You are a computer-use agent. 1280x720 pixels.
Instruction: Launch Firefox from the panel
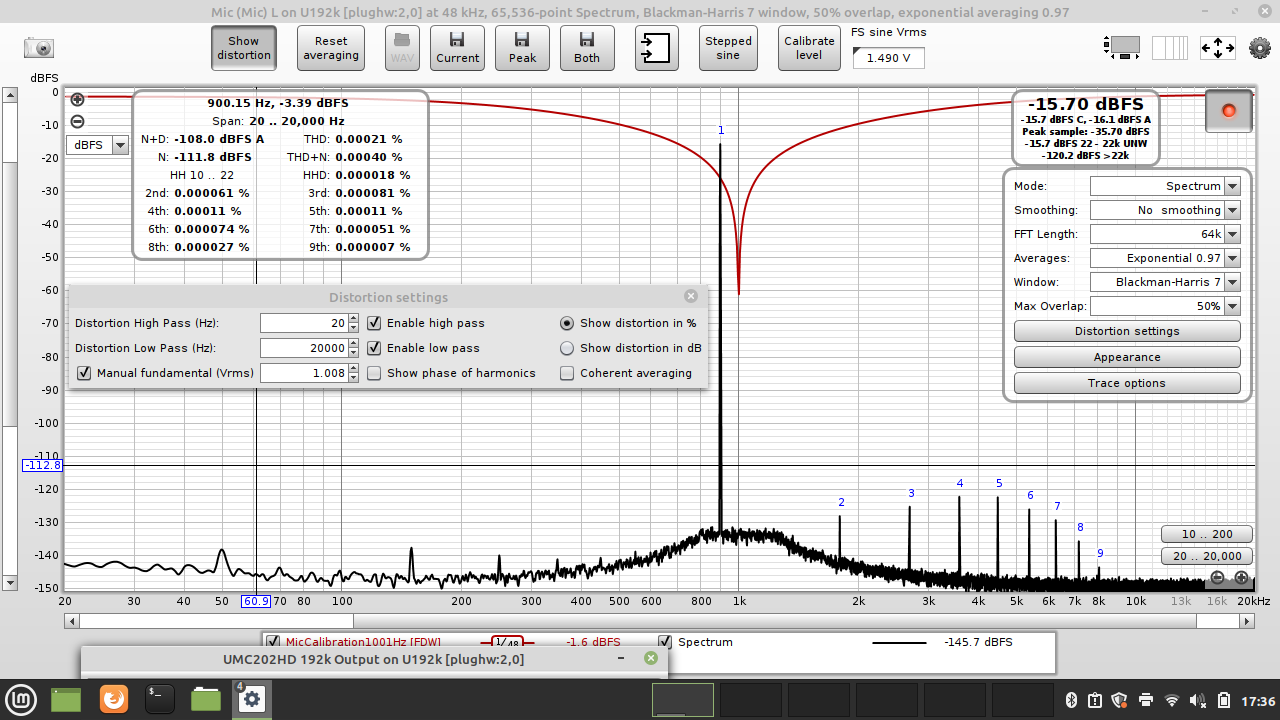pyautogui.click(x=114, y=699)
